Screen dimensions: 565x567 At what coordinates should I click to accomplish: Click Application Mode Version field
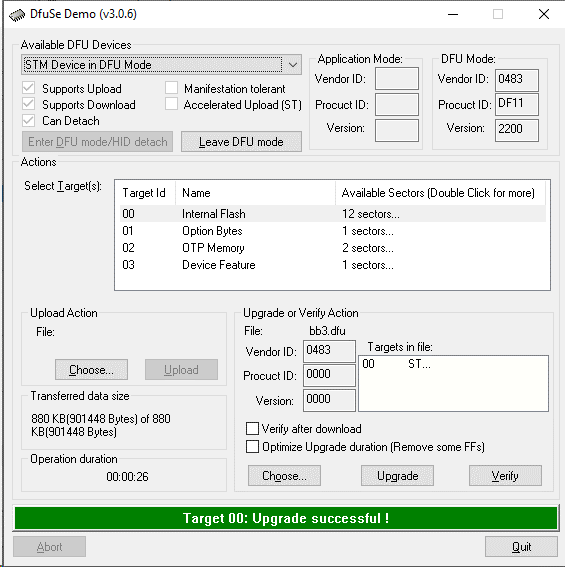(397, 131)
